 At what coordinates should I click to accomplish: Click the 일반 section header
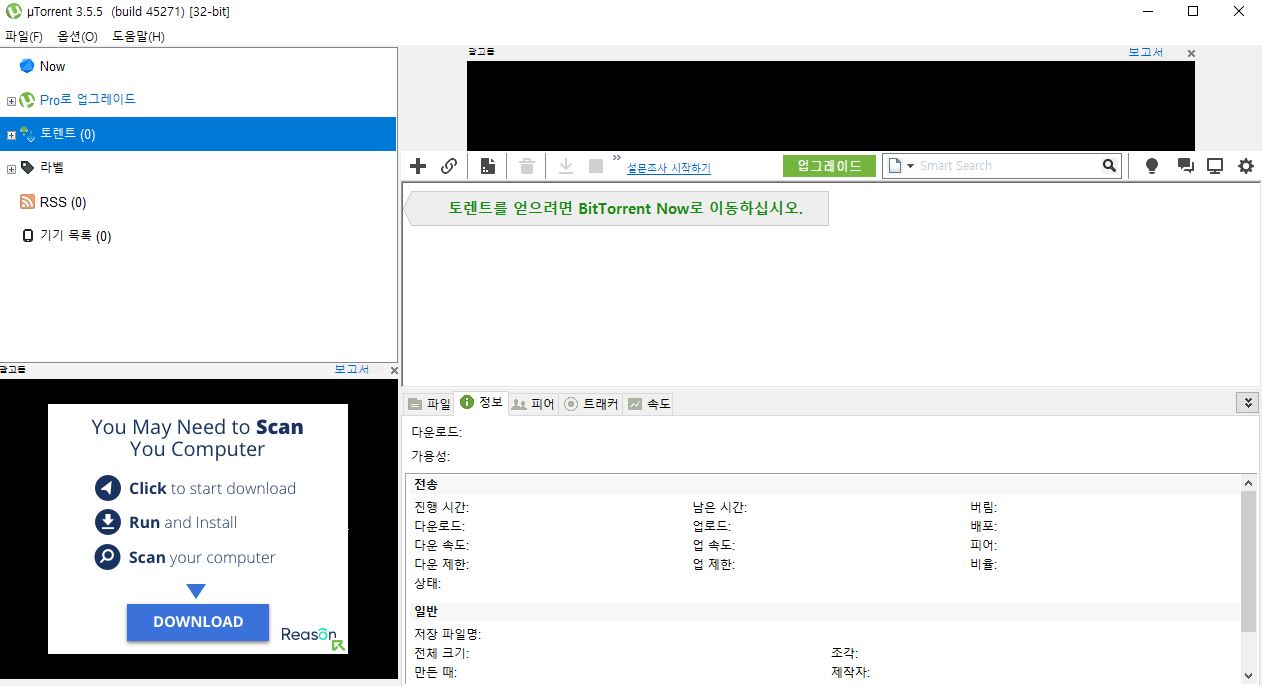coord(426,611)
